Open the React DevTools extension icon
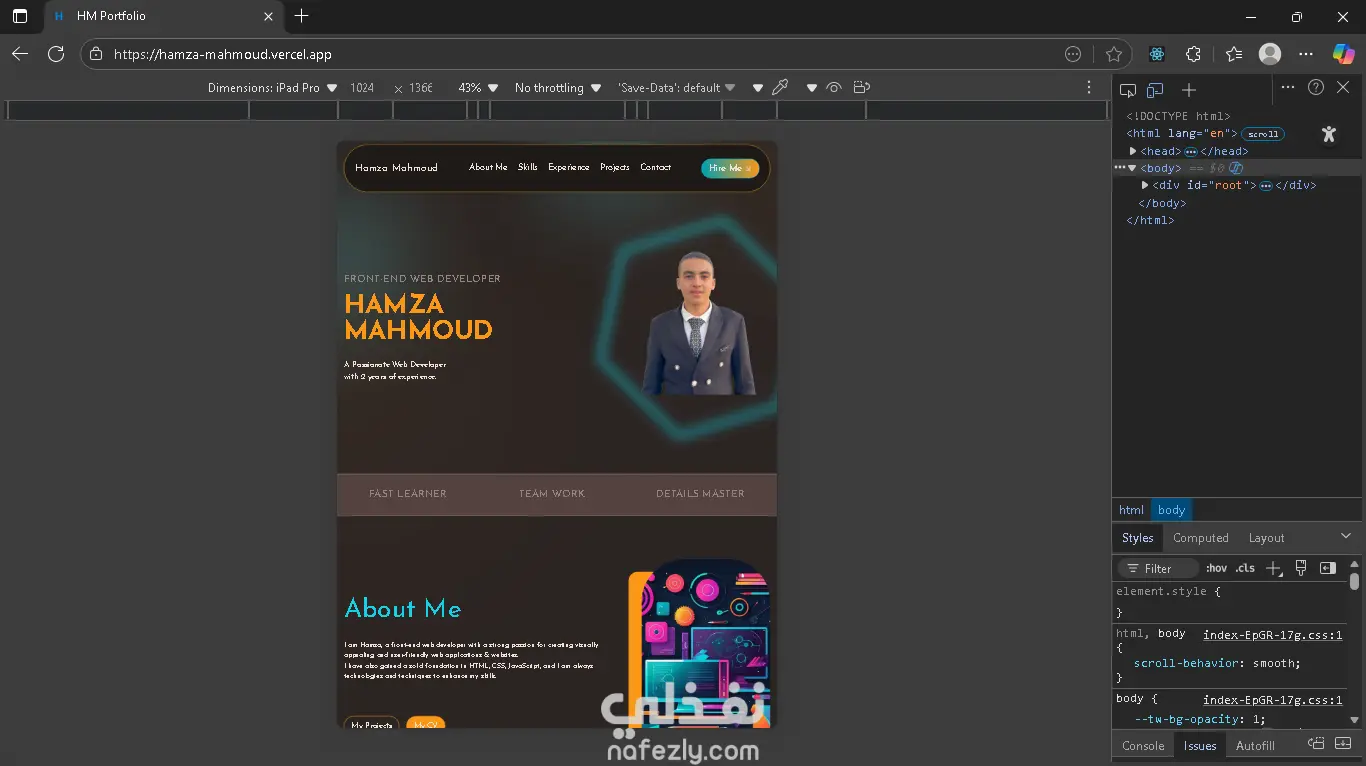This screenshot has width=1366, height=766. (x=1157, y=55)
